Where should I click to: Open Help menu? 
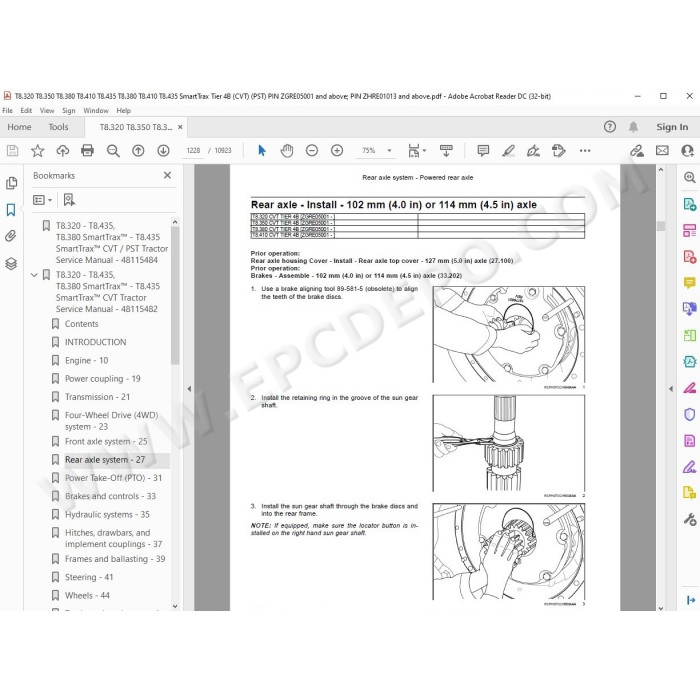(124, 110)
